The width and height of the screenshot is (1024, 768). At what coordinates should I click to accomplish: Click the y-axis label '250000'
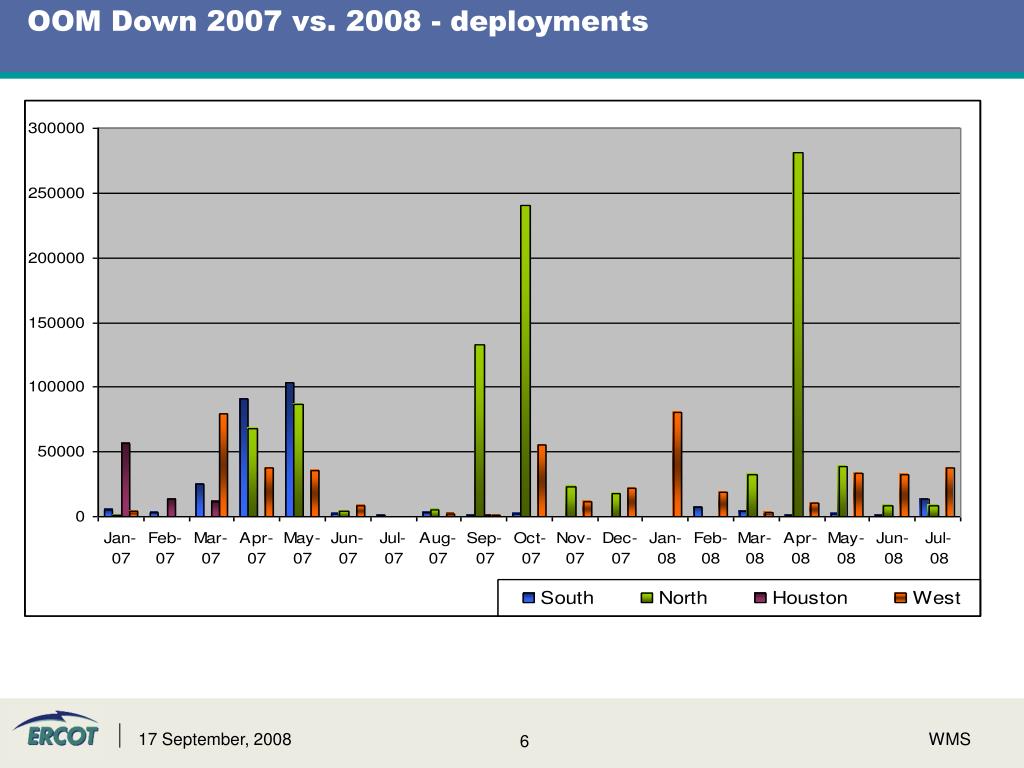(56, 193)
